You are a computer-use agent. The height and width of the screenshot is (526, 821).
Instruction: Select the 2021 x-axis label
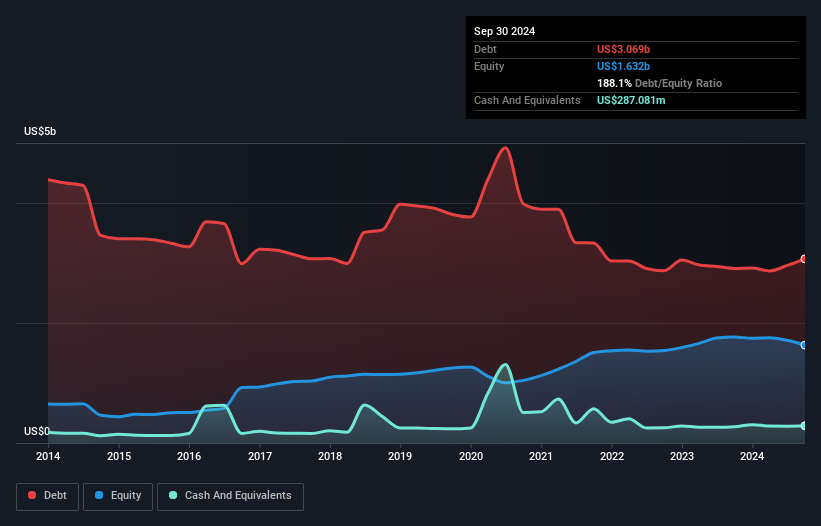[x=541, y=456]
